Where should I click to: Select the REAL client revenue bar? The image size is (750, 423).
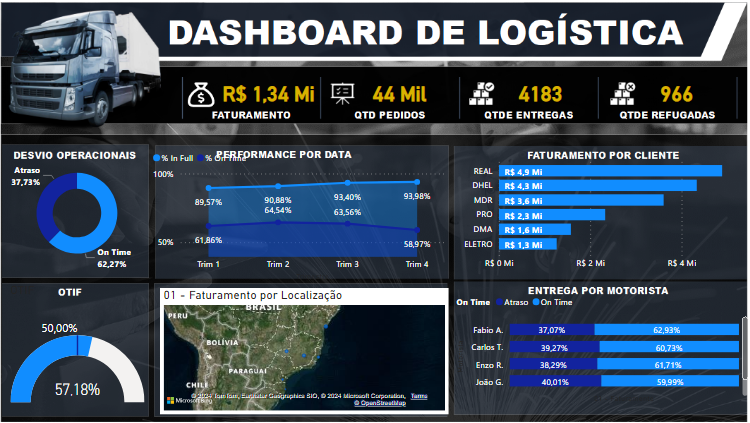[x=610, y=171]
